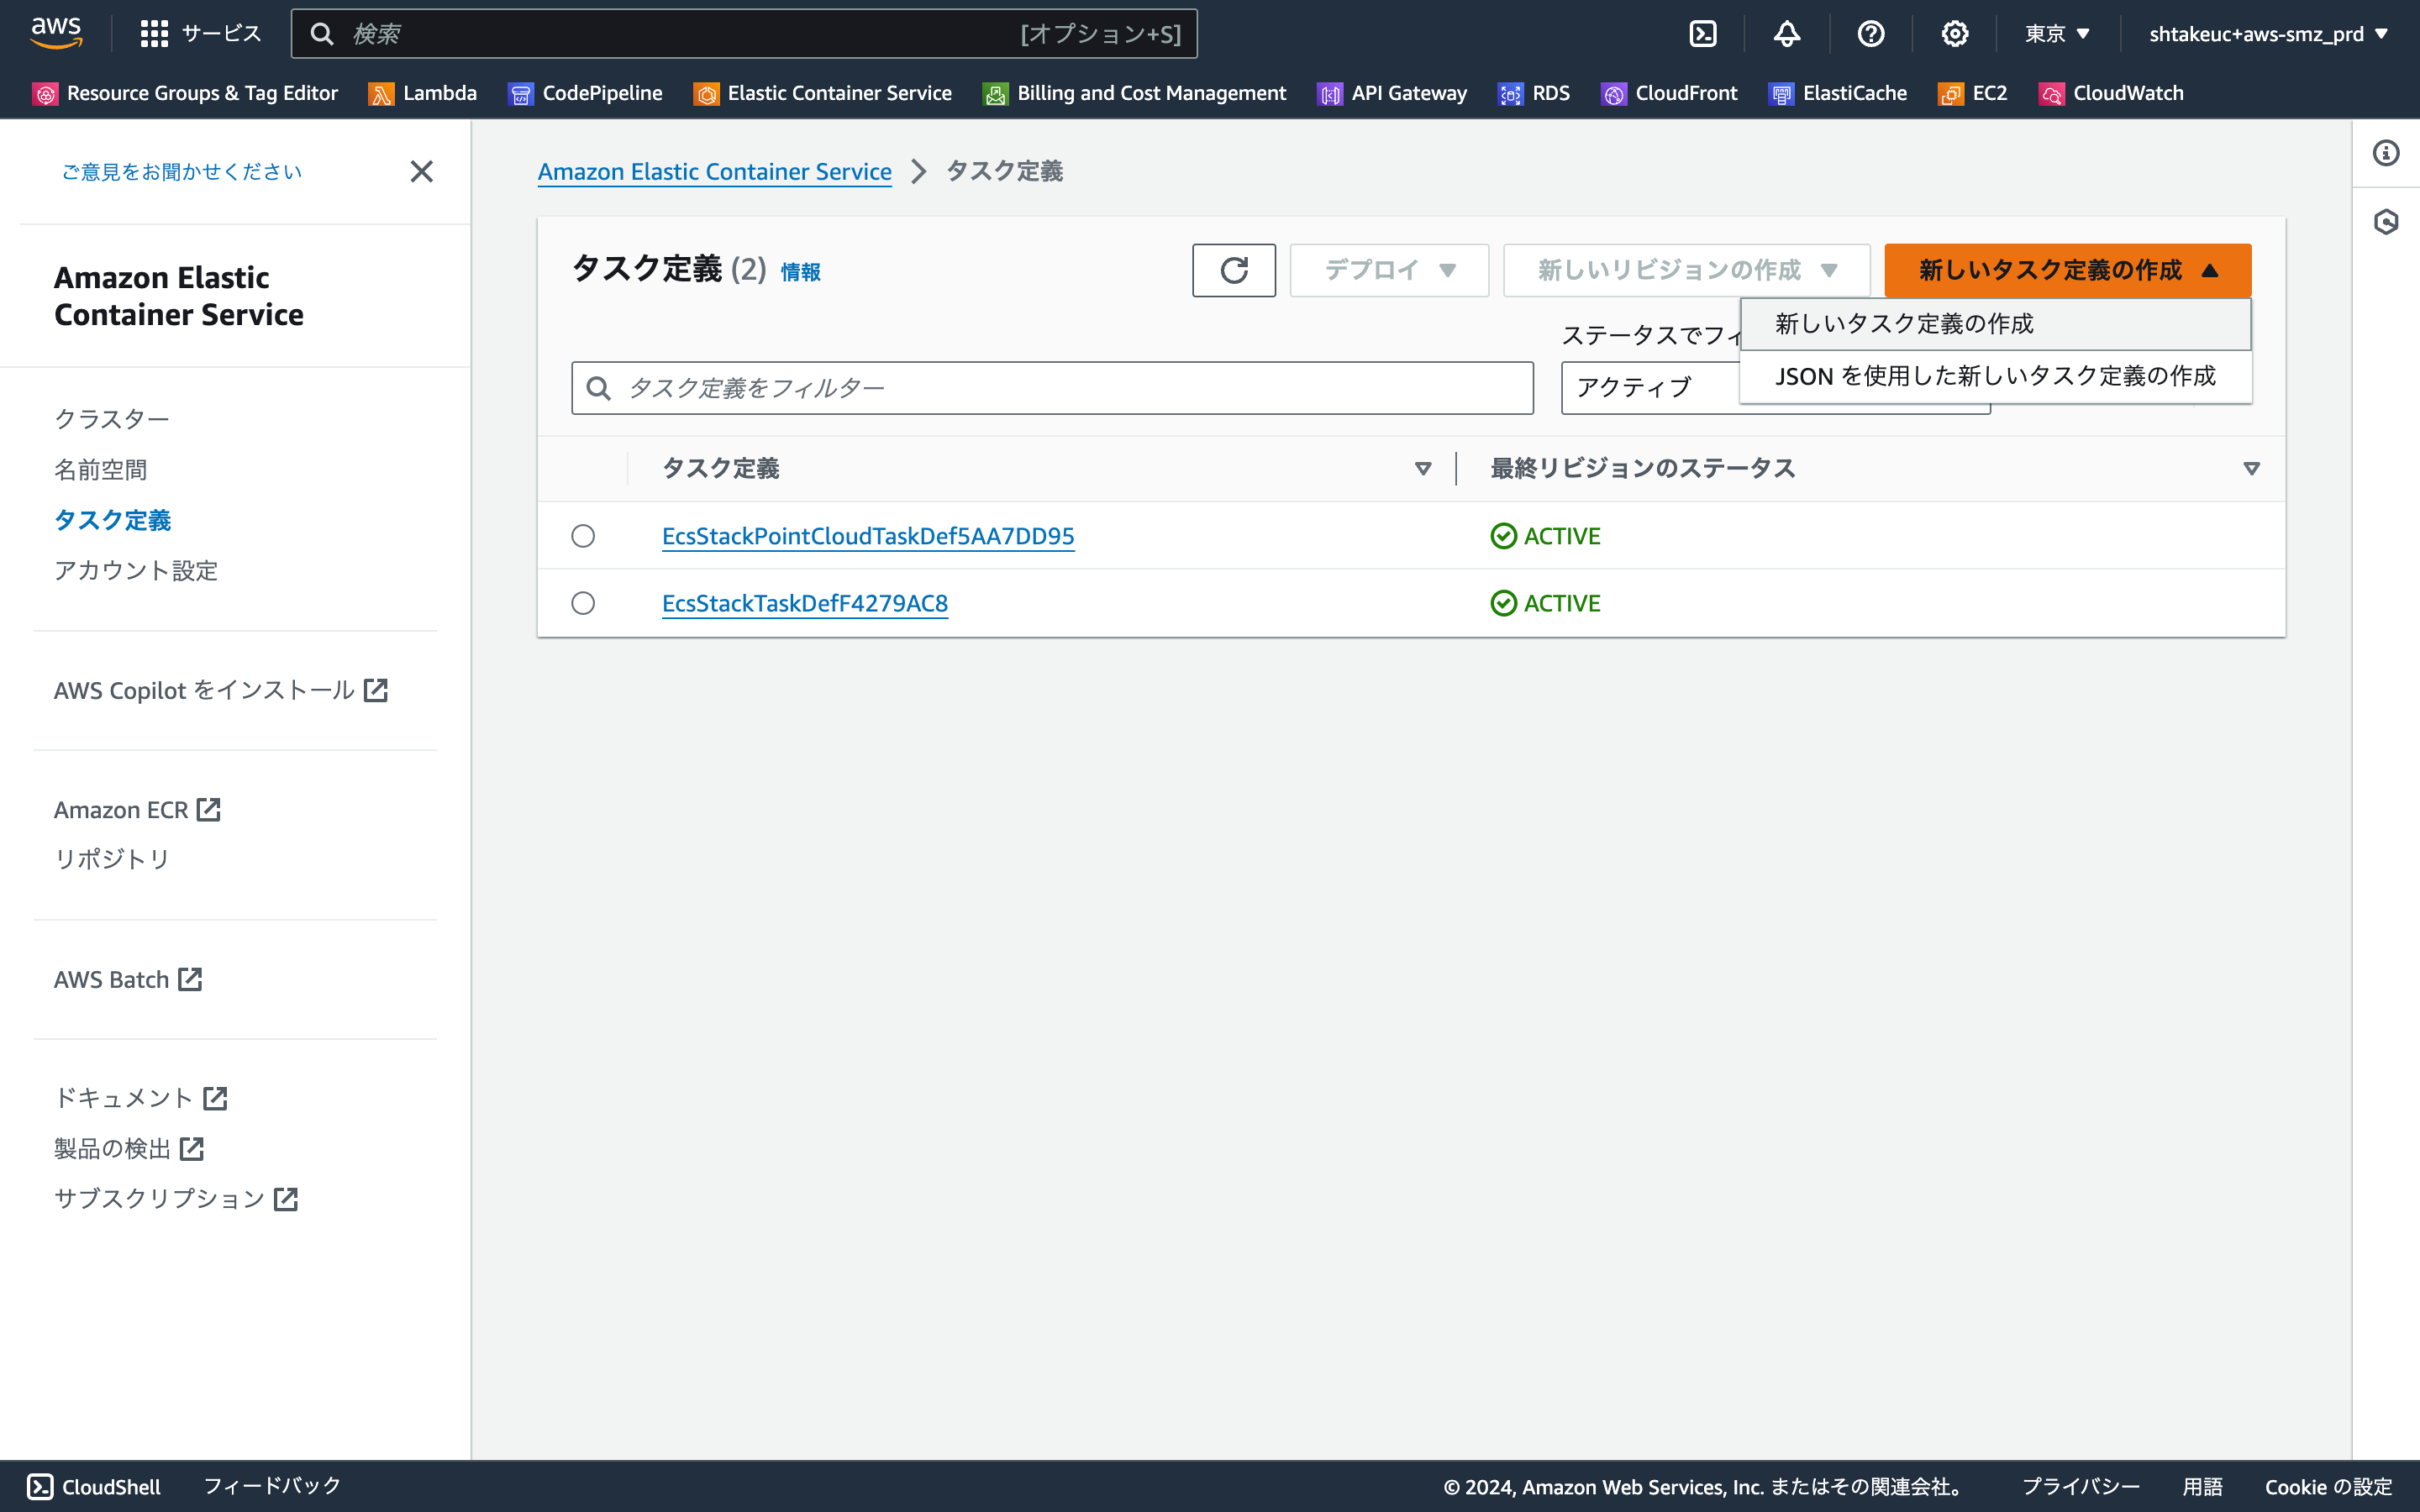Open AWS Batch external link
The width and height of the screenshot is (2420, 1512).
tap(128, 979)
